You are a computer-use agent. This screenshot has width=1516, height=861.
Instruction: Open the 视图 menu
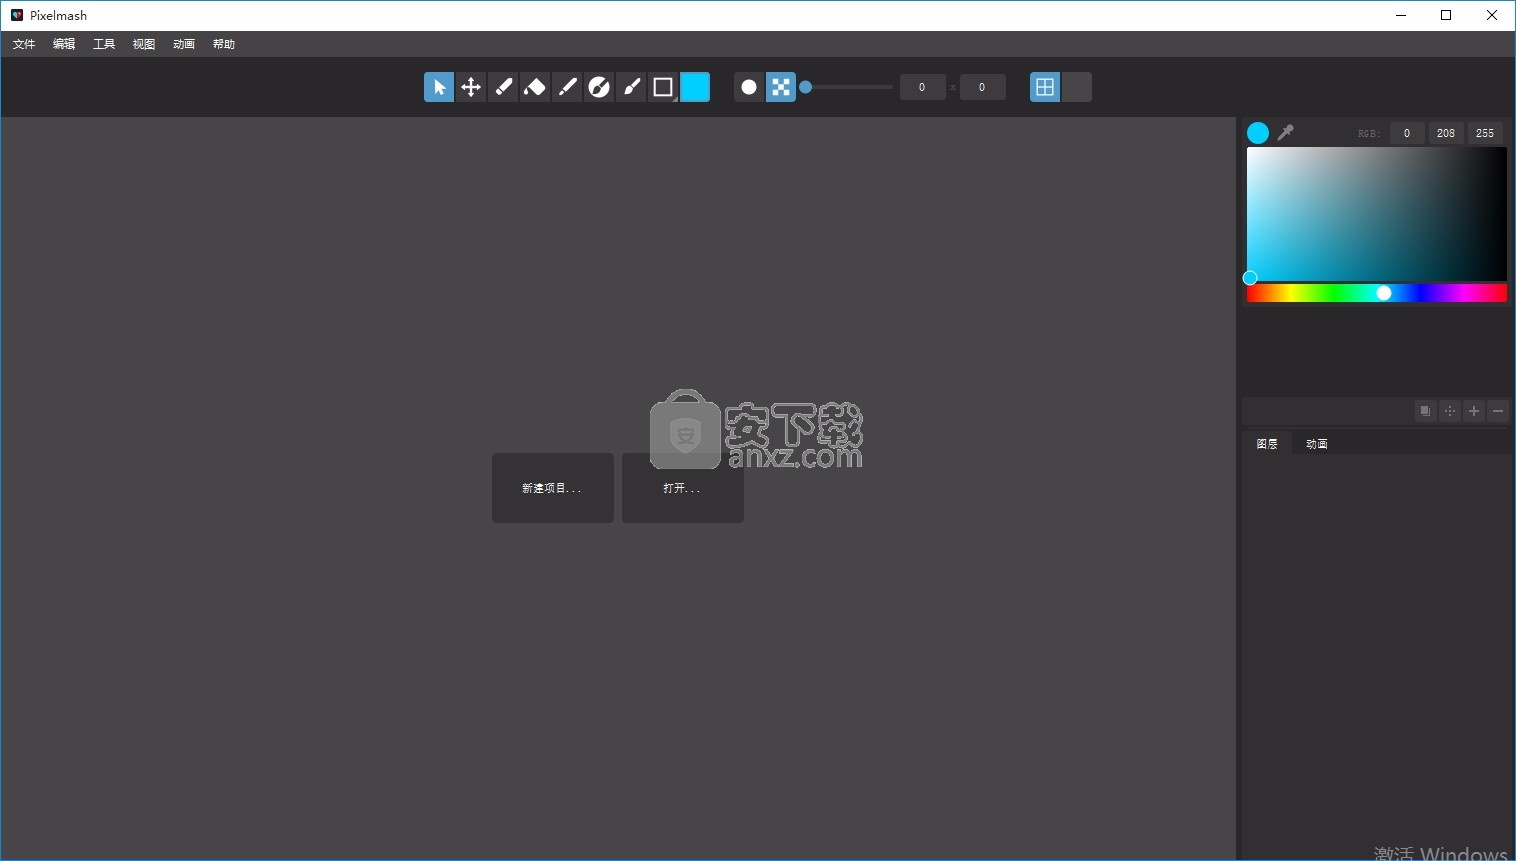[144, 44]
